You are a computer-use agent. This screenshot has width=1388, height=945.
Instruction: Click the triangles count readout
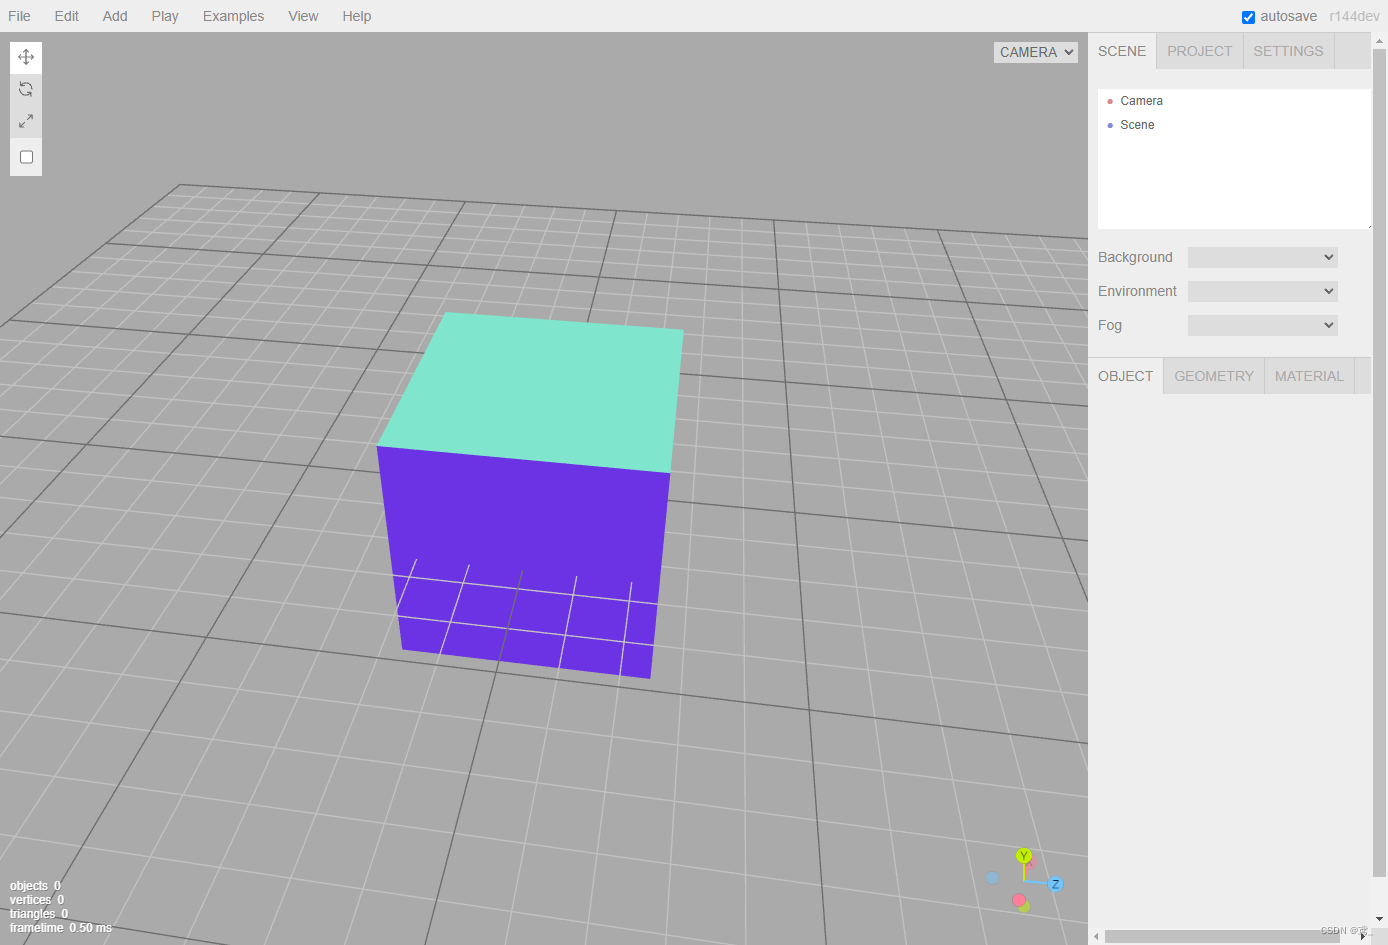[39, 914]
